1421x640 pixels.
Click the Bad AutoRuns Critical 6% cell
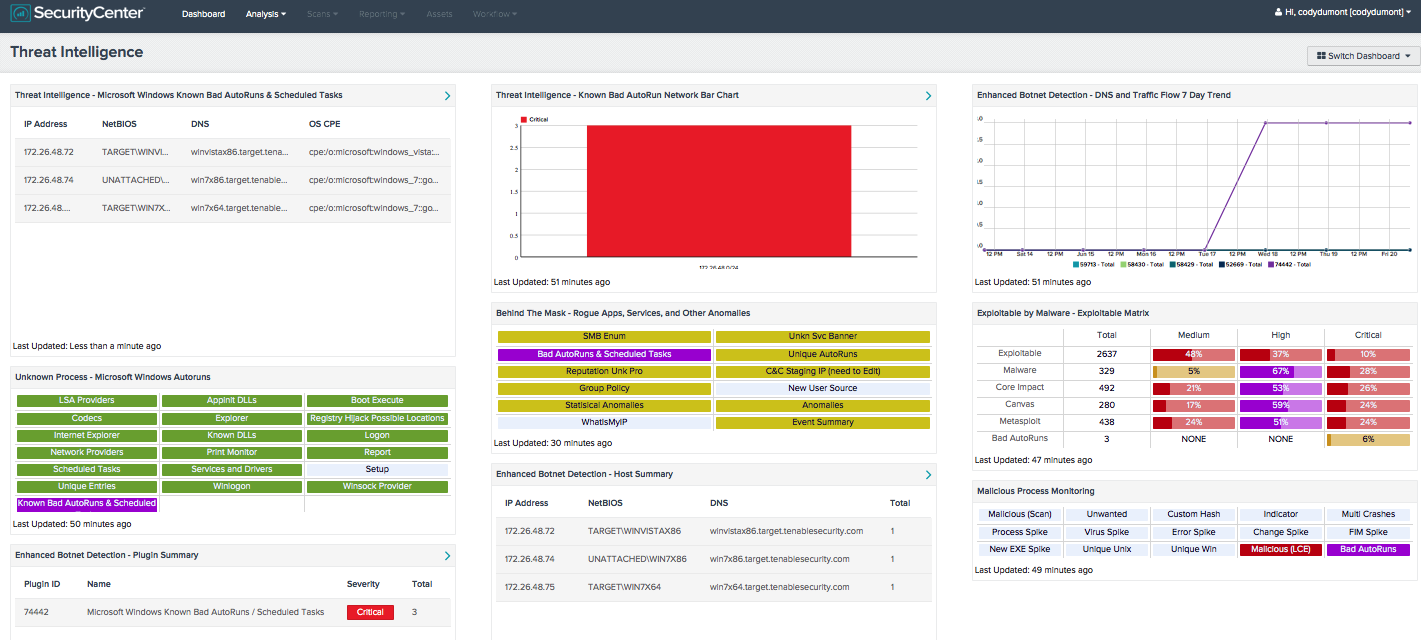pyautogui.click(x=1368, y=439)
